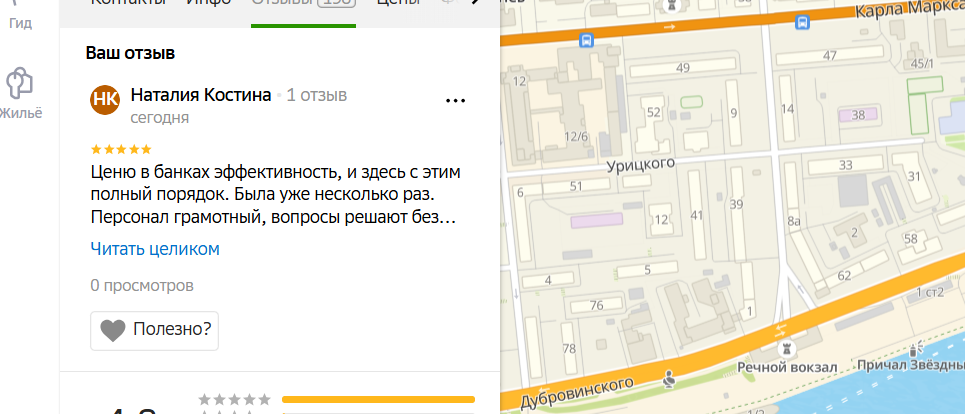Screen dimensions: 965x414
Task: Select building 31 on the map
Action: pyautogui.click(x=914, y=177)
